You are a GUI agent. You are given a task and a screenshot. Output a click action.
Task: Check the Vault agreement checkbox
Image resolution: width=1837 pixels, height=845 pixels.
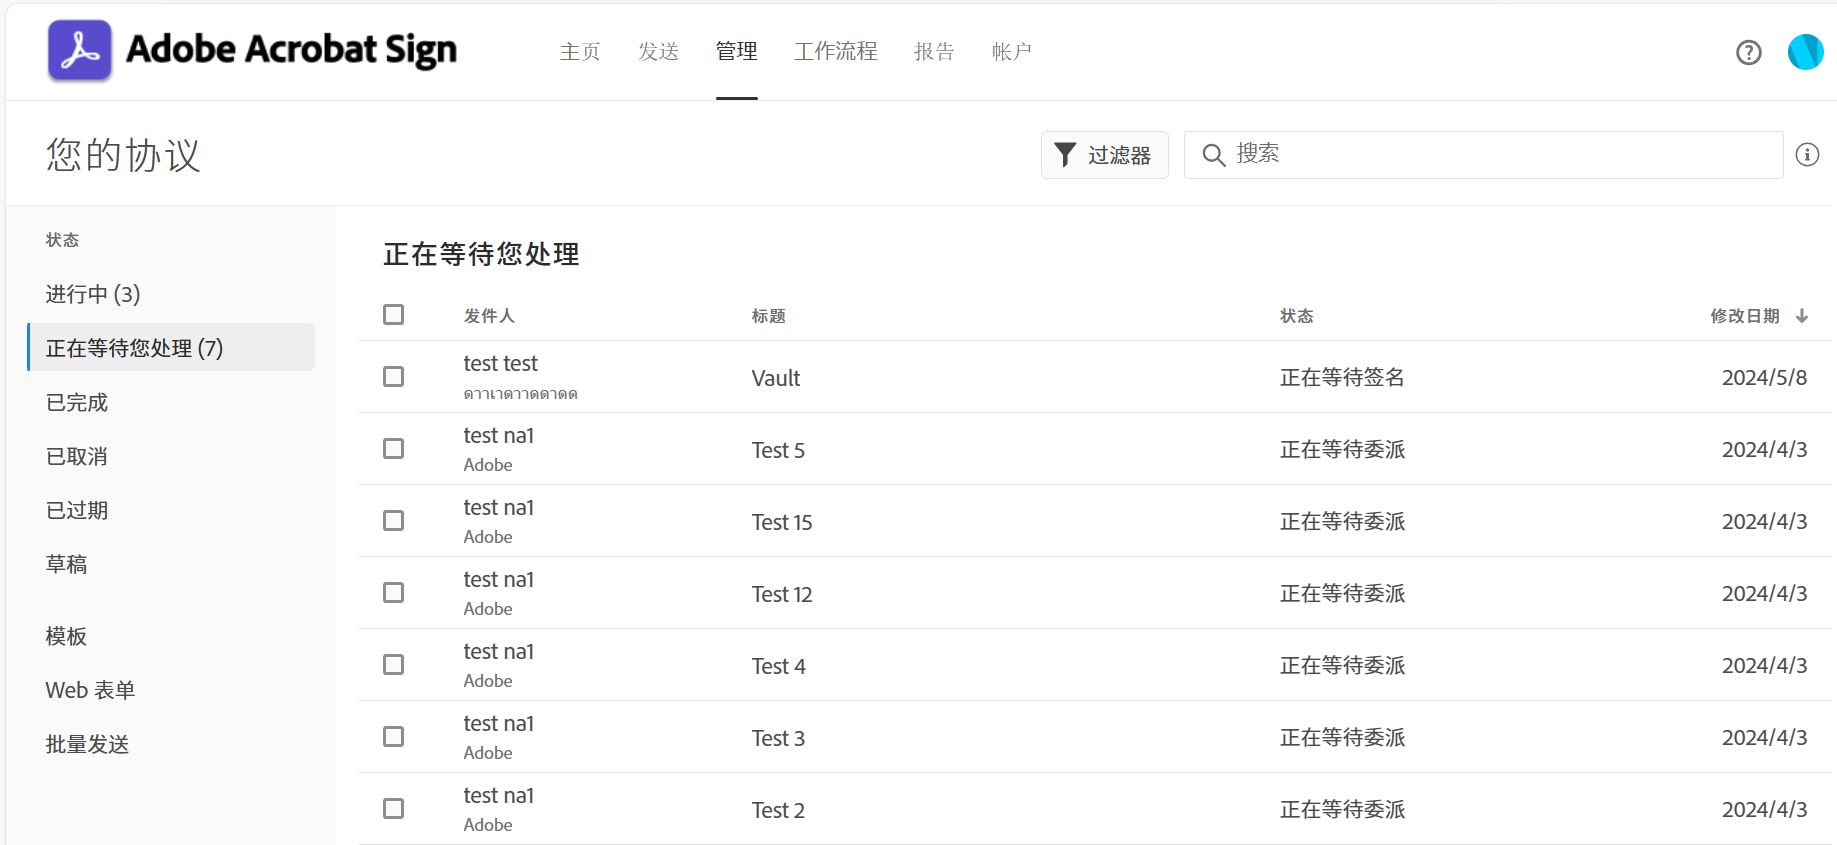394,377
